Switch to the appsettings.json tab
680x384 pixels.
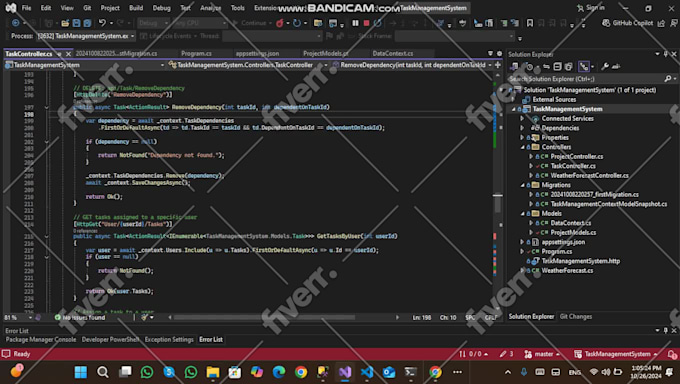click(258, 53)
